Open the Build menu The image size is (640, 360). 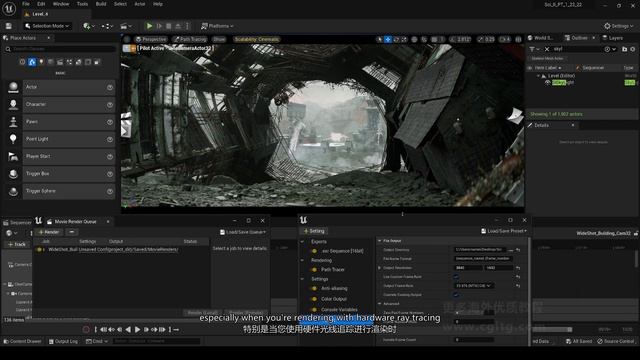[x=101, y=4]
